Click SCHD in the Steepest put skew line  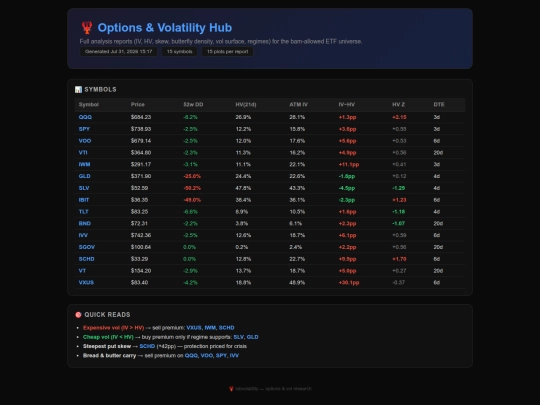click(147, 346)
